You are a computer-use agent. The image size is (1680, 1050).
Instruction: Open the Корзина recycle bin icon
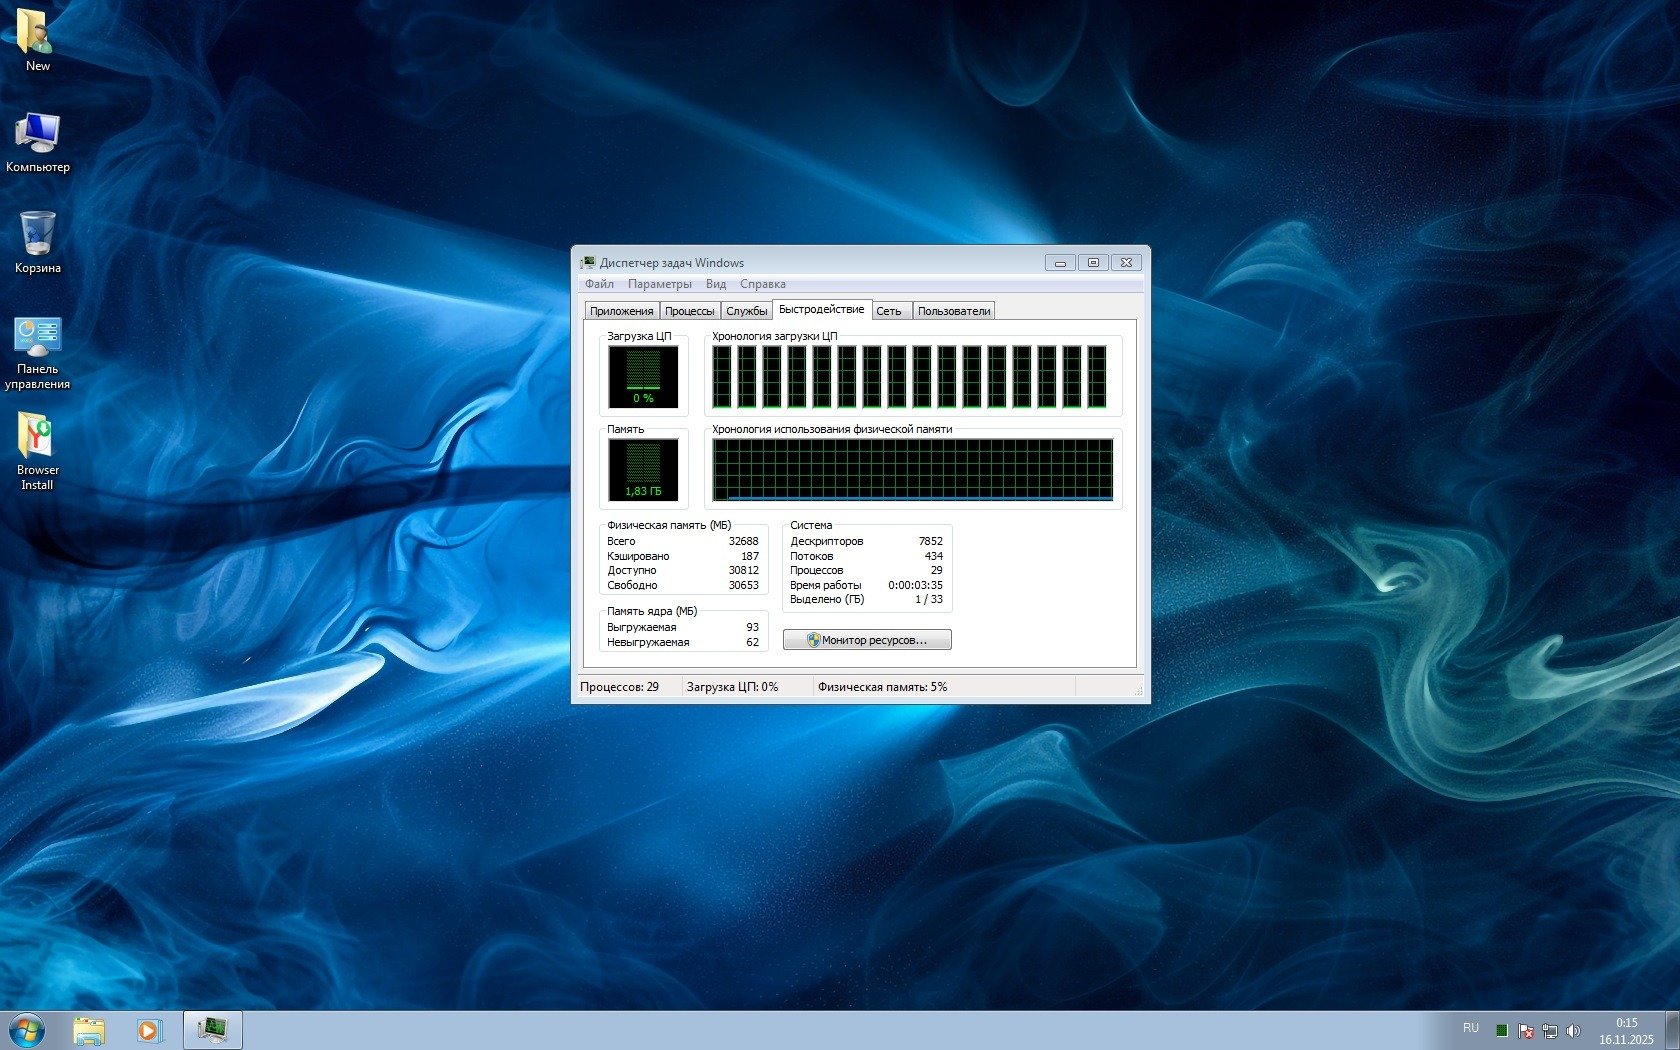click(37, 236)
